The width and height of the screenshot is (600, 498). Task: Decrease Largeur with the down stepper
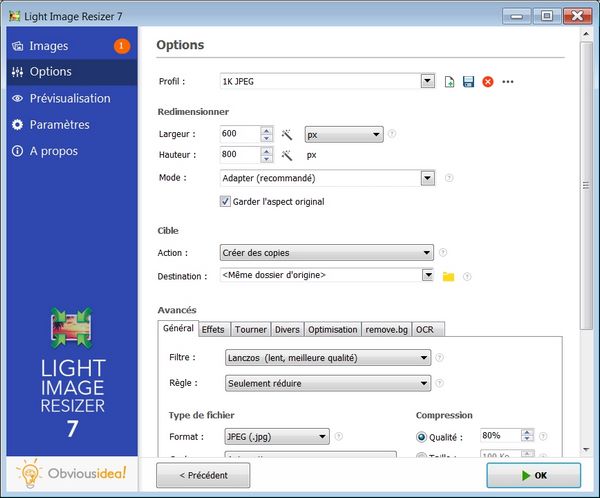pos(267,138)
